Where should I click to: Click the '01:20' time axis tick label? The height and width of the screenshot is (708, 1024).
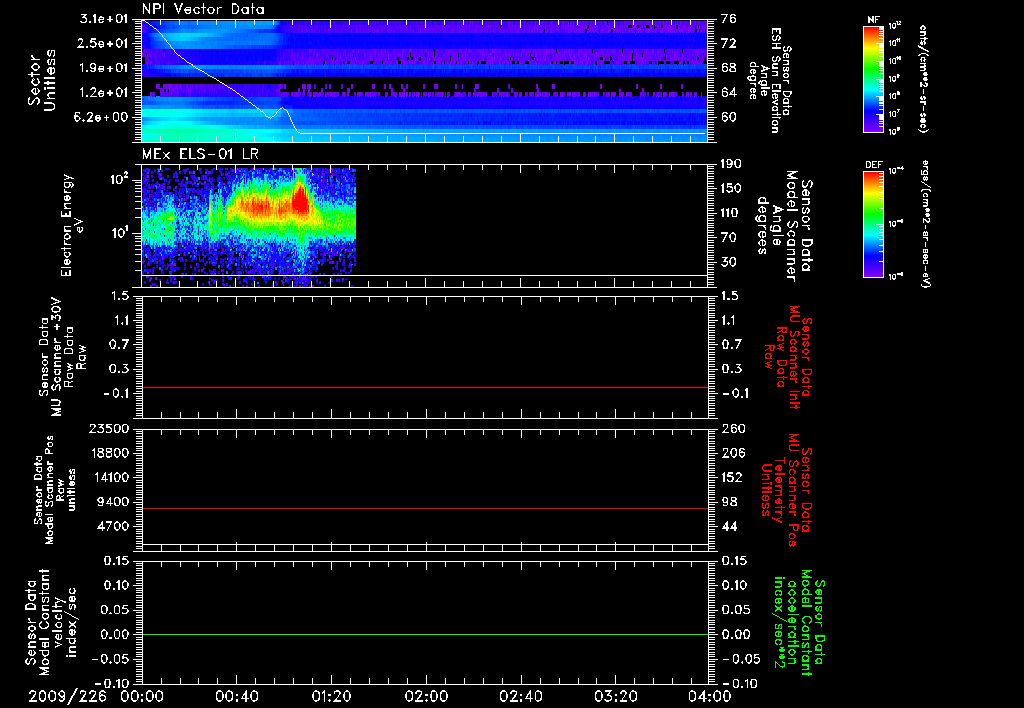[331, 696]
